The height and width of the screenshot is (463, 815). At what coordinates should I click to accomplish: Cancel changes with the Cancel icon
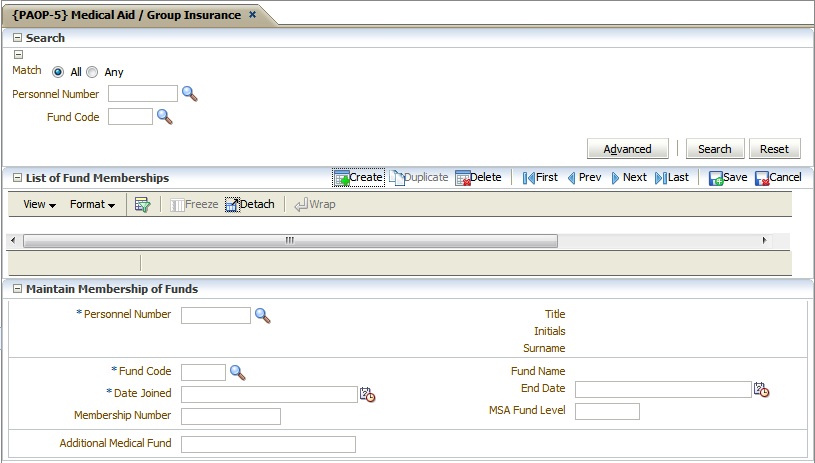coord(778,177)
